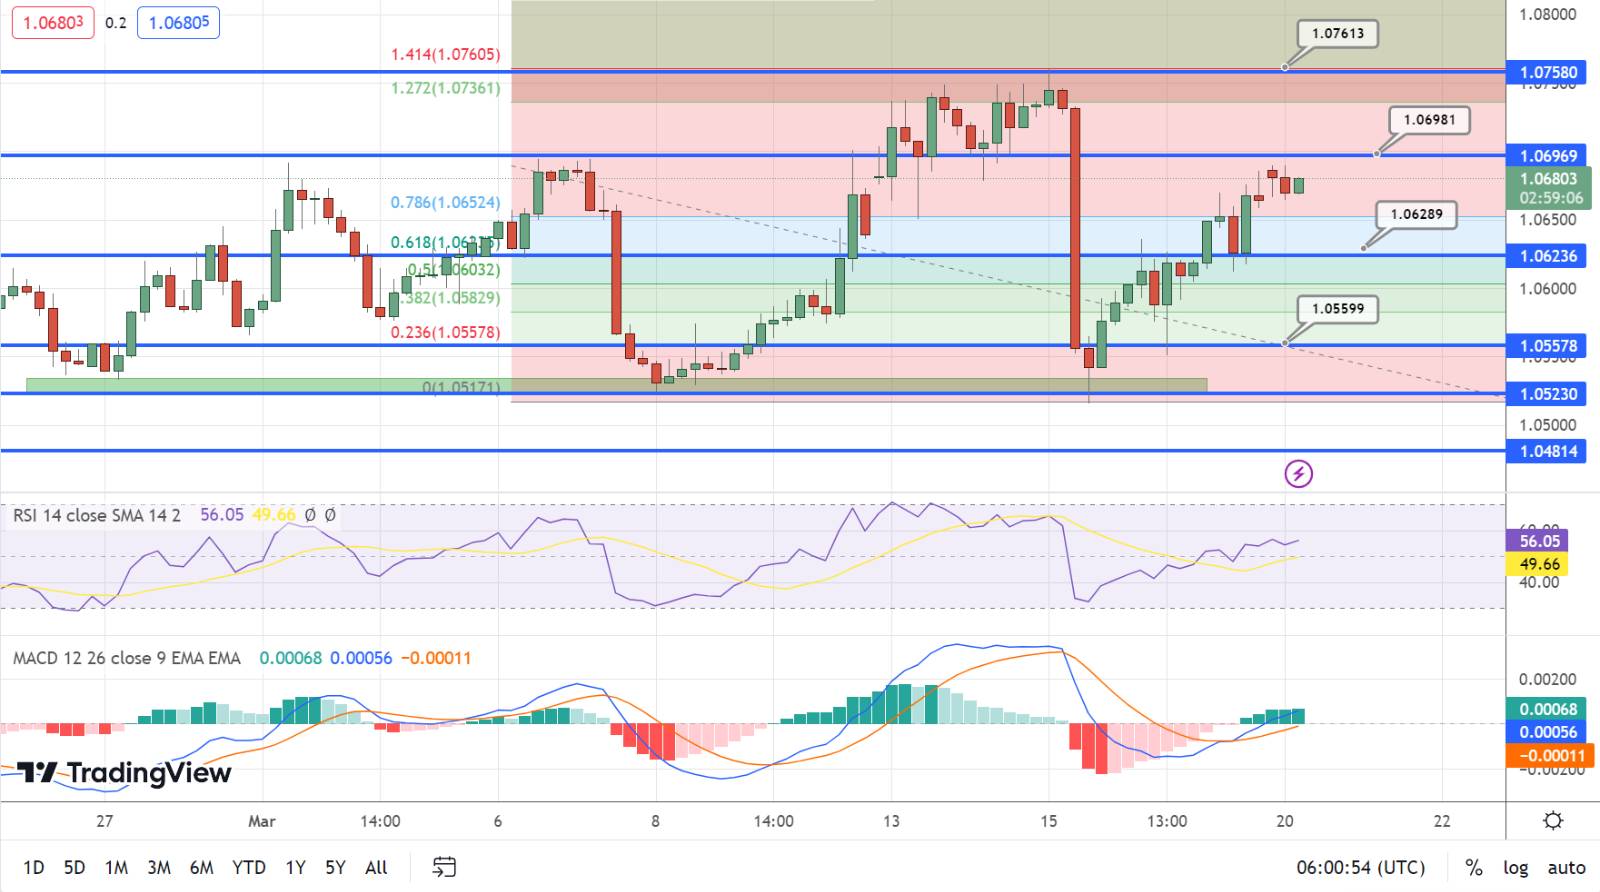Click the TradingView logo
This screenshot has width=1600, height=892.
point(124,773)
